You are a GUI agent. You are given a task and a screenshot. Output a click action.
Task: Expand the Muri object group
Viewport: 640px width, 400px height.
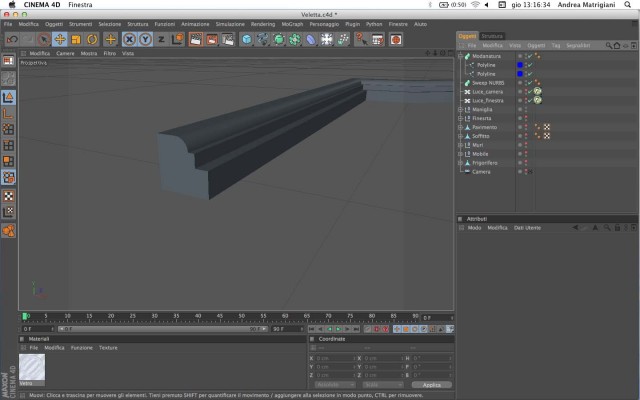click(460, 145)
